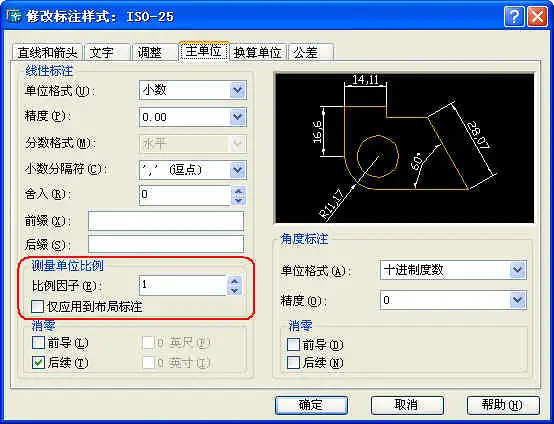
Task: Increase the 比例因子 value with the up arrow
Action: click(235, 281)
